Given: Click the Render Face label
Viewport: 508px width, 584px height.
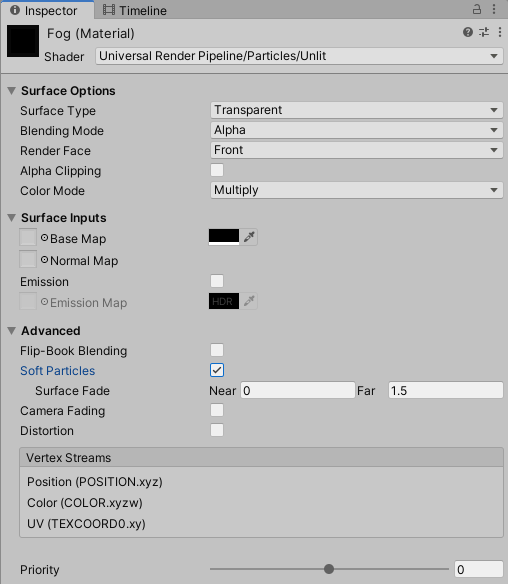Looking at the screenshot, I should tap(55, 151).
